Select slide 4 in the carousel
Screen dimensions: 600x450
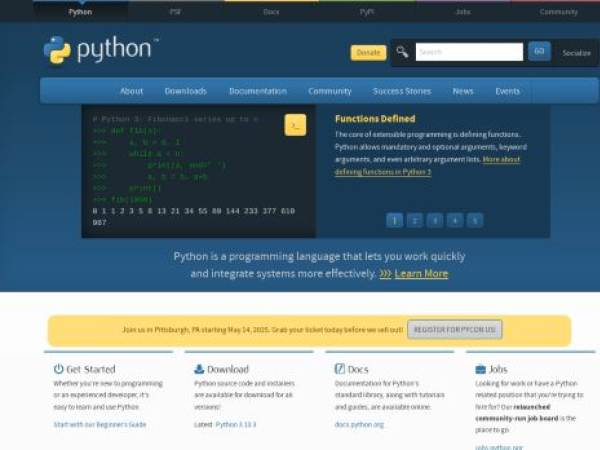(455, 220)
